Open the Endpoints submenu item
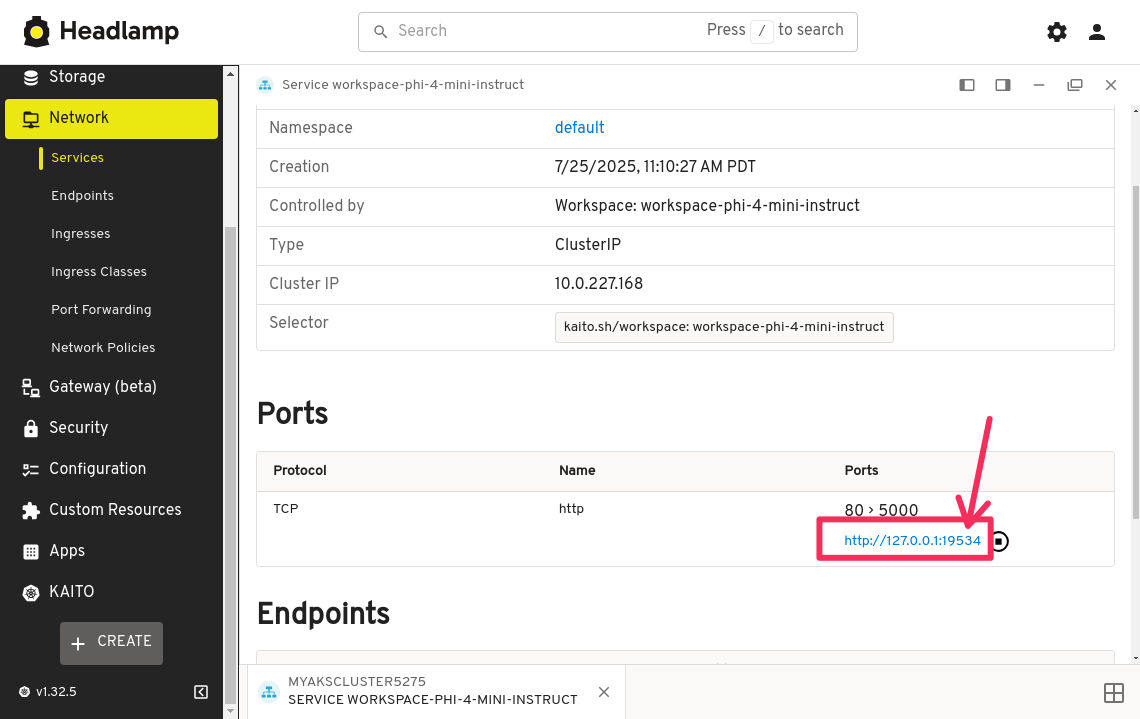 [x=82, y=196]
